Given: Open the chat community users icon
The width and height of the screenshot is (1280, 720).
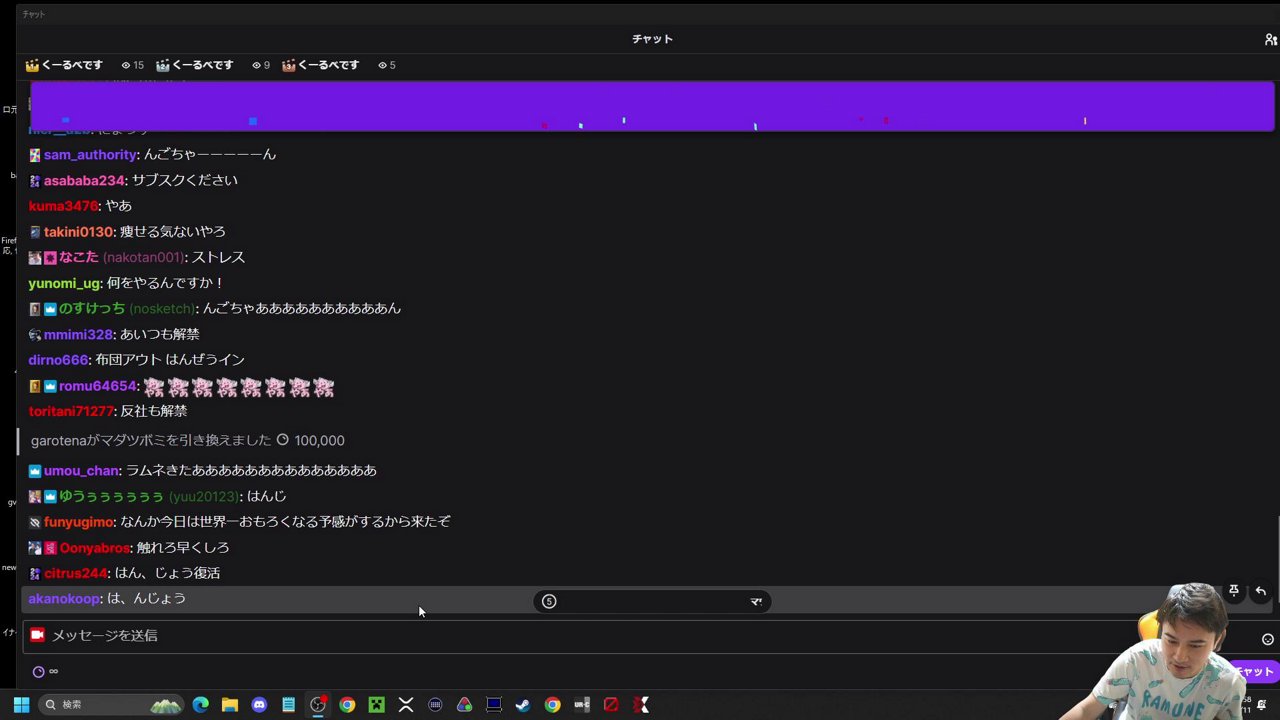Looking at the screenshot, I should [x=1270, y=40].
